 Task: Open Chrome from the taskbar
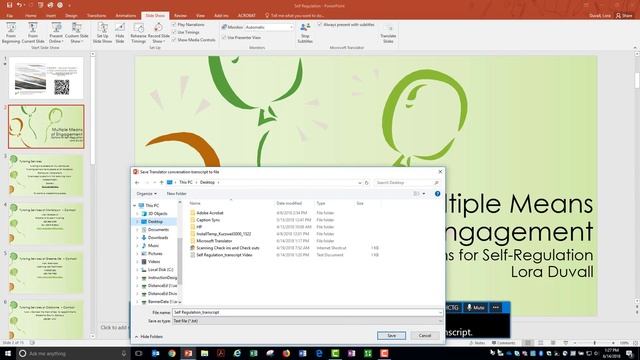pos(172,353)
